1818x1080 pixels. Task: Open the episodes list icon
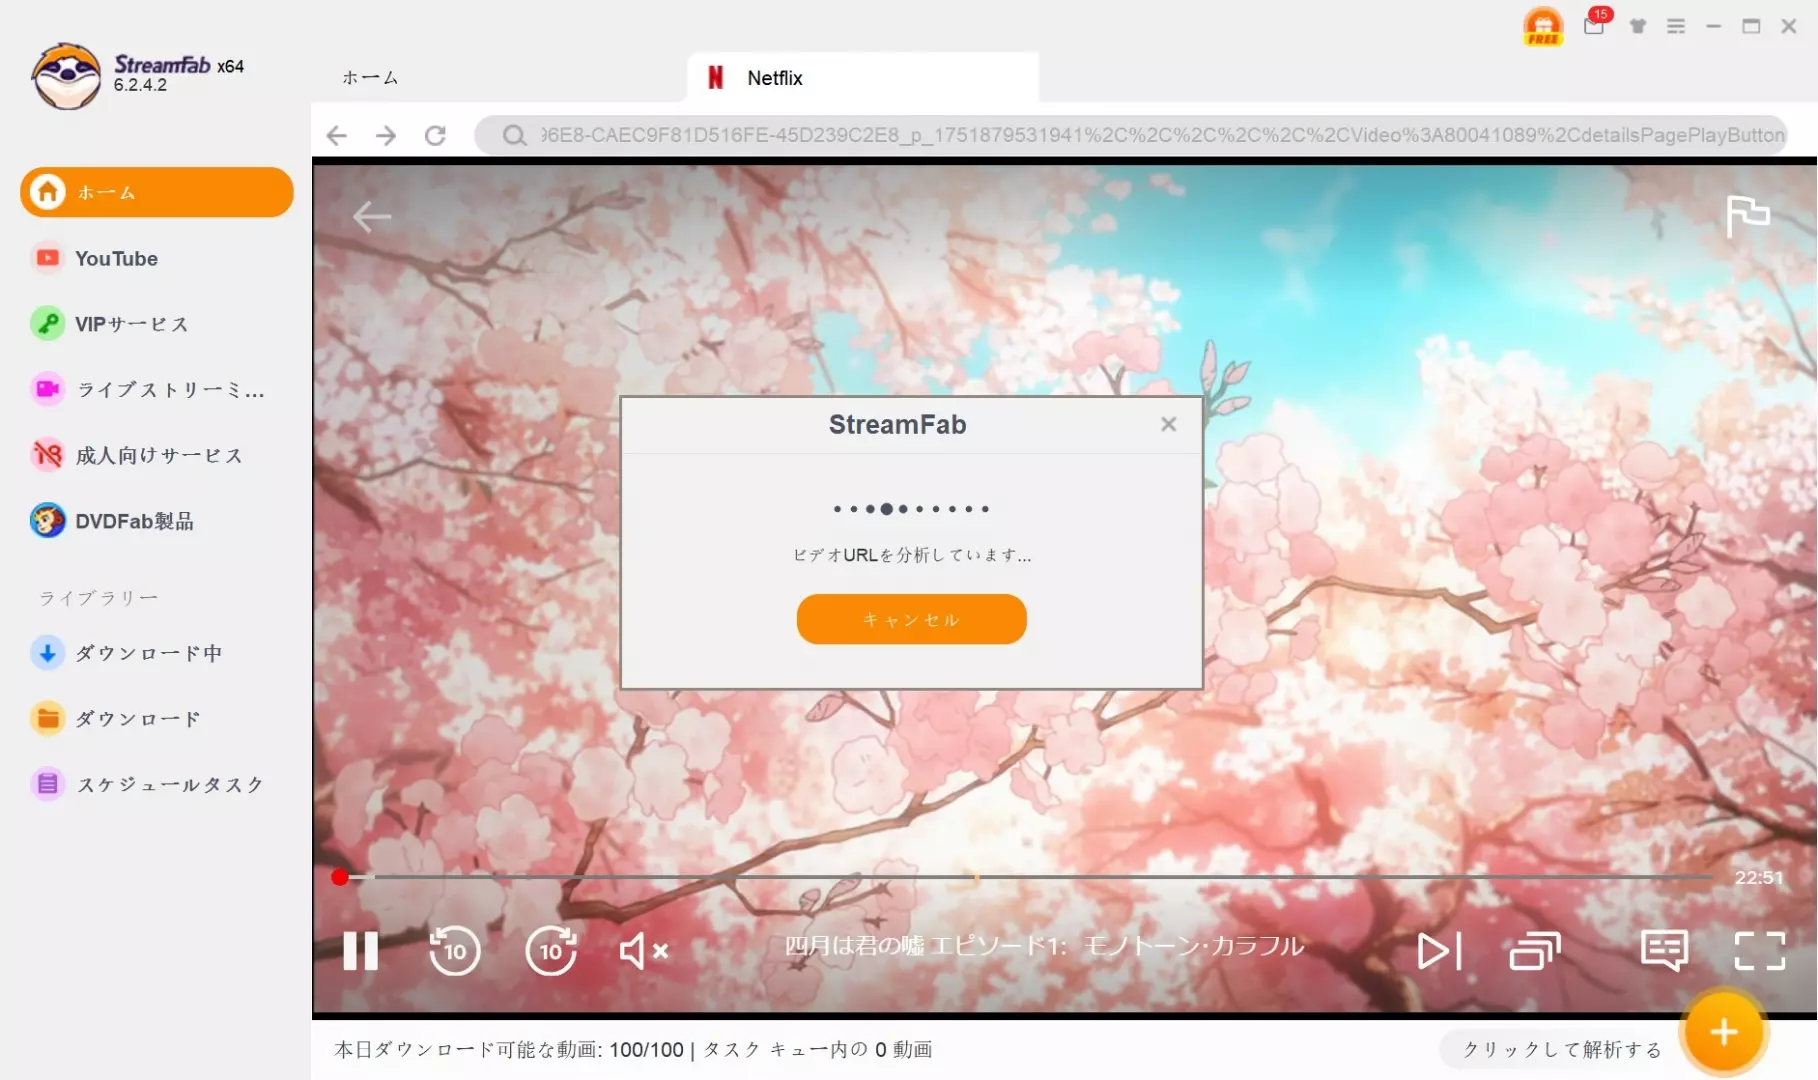pyautogui.click(x=1535, y=951)
